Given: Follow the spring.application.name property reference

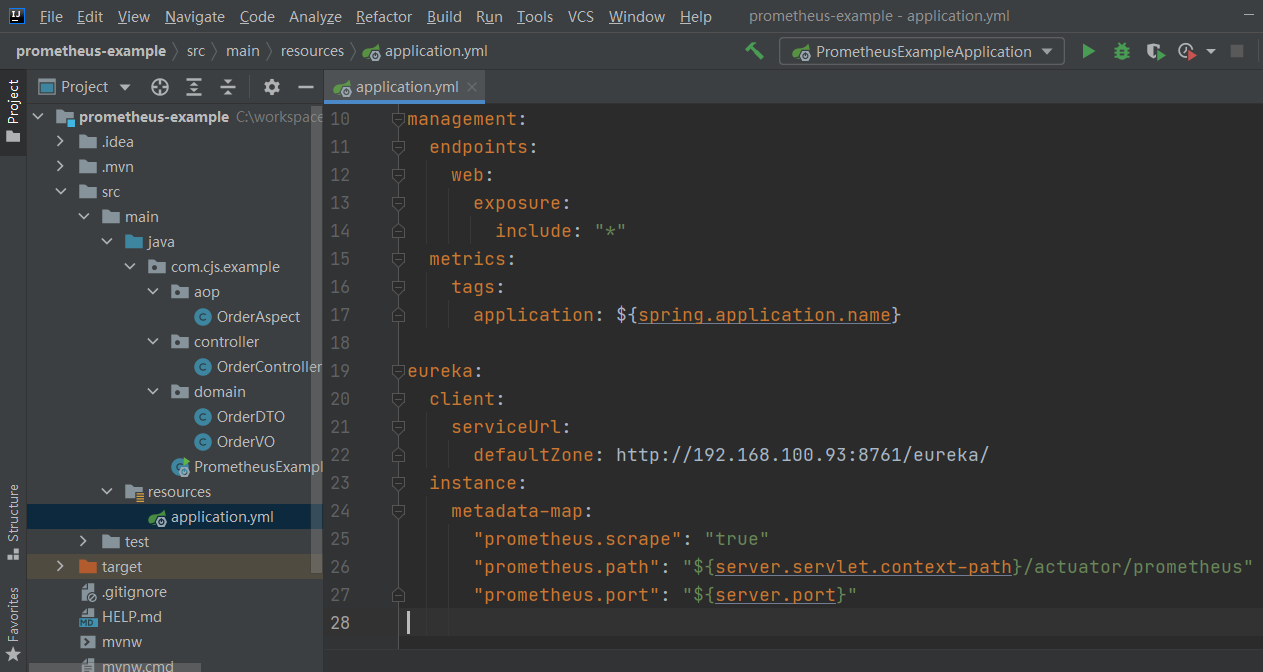Looking at the screenshot, I should (764, 315).
